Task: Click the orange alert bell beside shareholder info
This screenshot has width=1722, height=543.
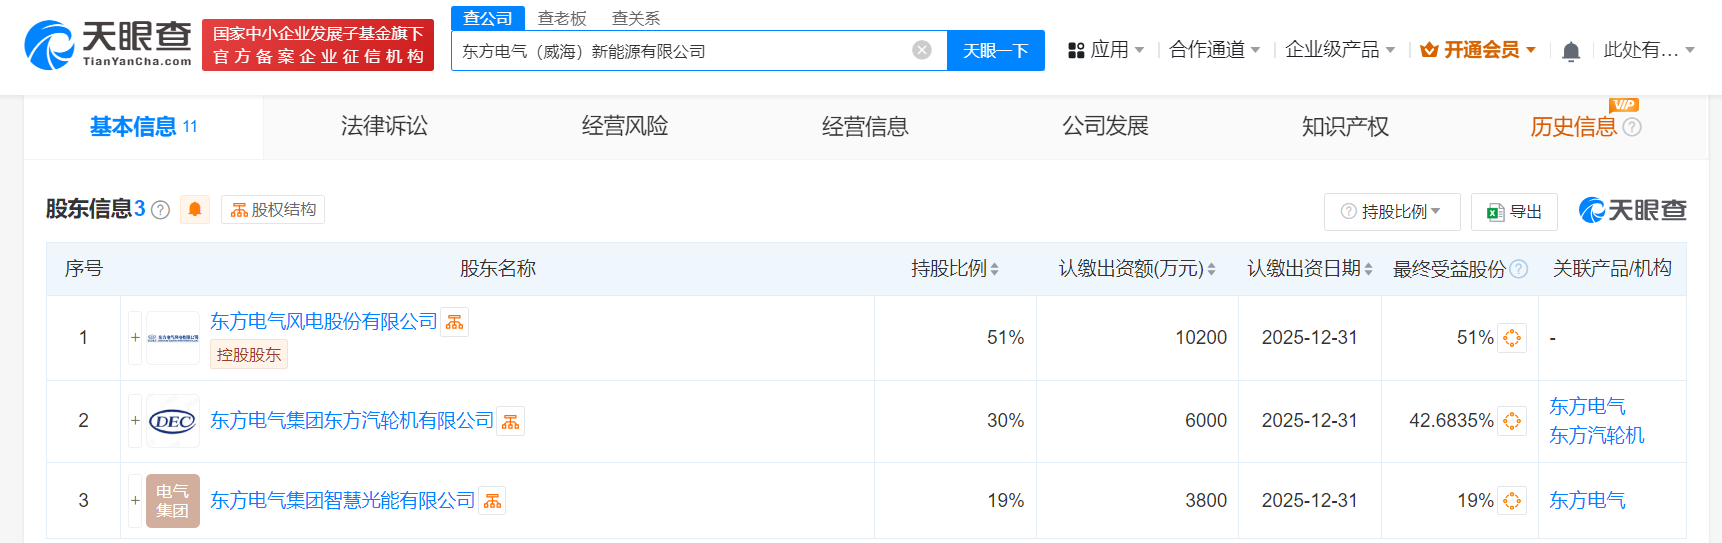Action: (x=195, y=210)
